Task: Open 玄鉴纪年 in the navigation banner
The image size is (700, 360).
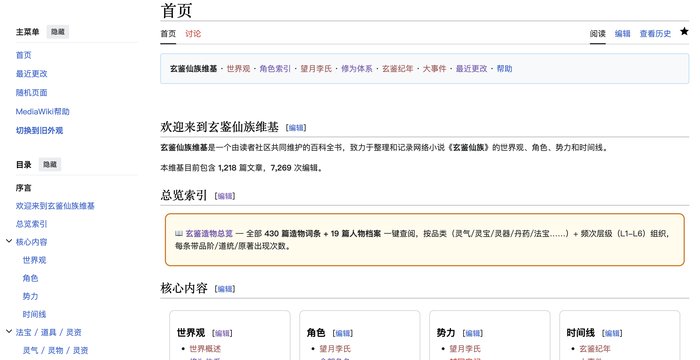Action: pyautogui.click(x=398, y=68)
